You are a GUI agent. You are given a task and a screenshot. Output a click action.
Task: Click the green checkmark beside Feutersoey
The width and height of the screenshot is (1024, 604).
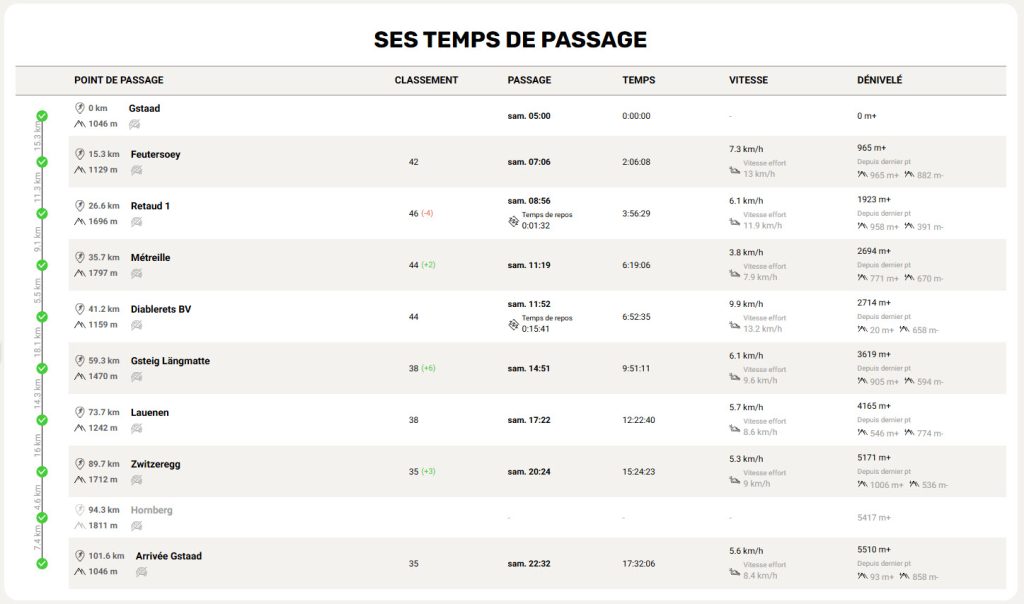[42, 161]
